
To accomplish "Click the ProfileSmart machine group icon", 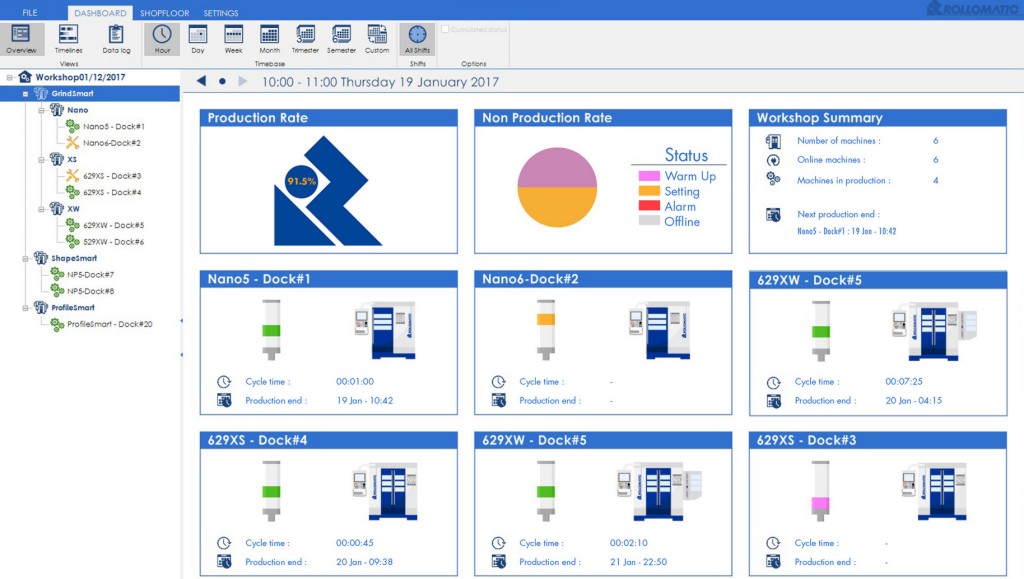I will tap(41, 307).
